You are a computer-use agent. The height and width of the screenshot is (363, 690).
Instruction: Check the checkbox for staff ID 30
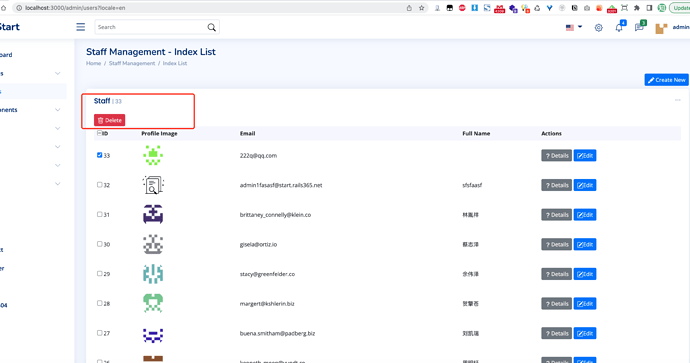(99, 244)
